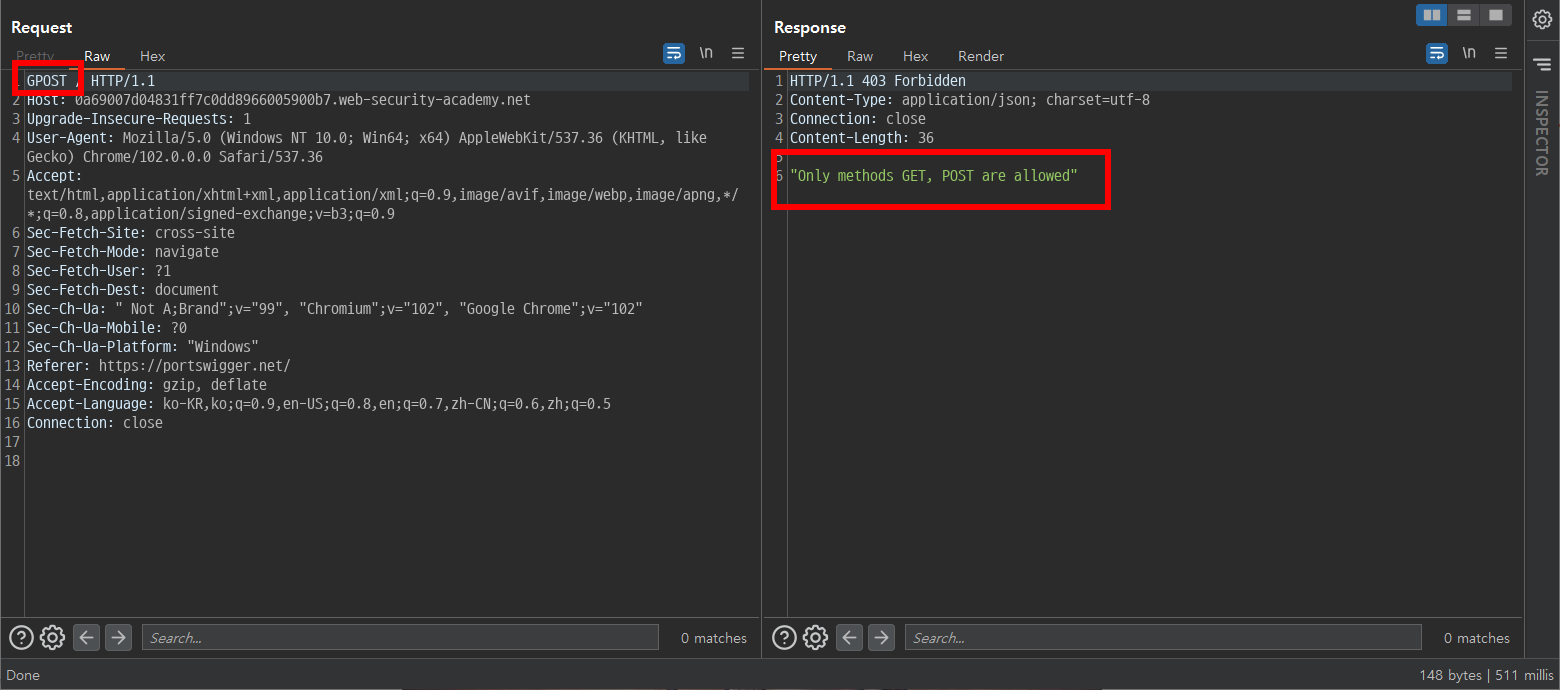Viewport: 1560px width, 690px height.
Task: Click the Sec-Fetch-Site: cross-site header
Action: (131, 233)
